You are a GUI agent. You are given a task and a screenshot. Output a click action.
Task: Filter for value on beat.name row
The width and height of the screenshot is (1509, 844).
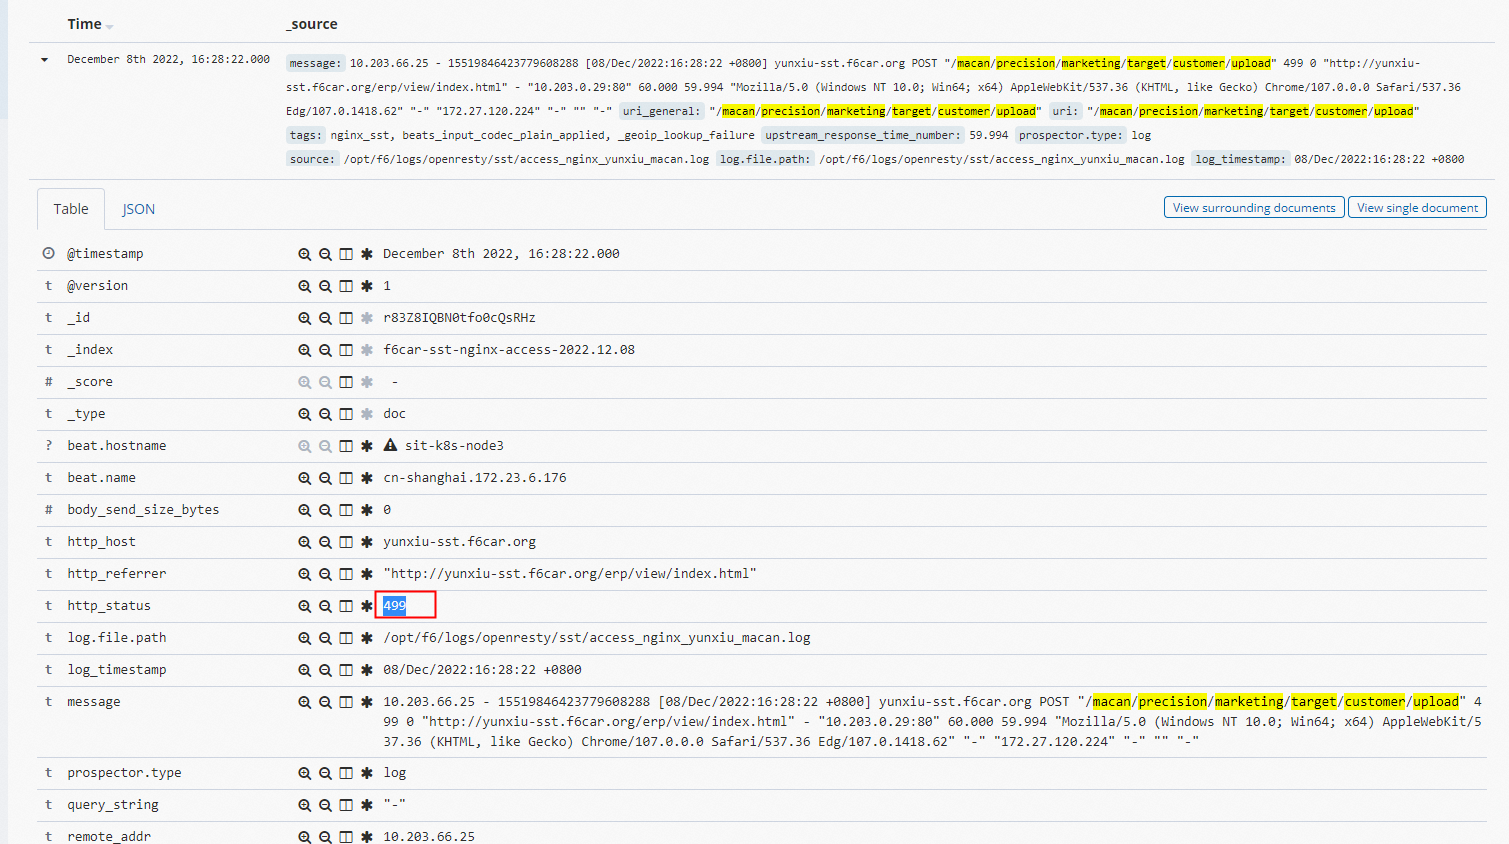(305, 478)
